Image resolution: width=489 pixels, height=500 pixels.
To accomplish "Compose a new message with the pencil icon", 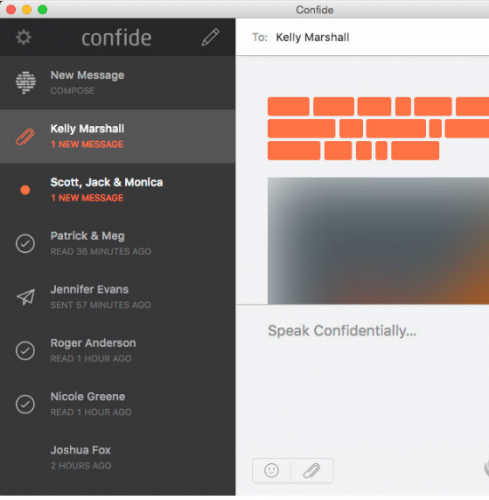I will [210, 37].
